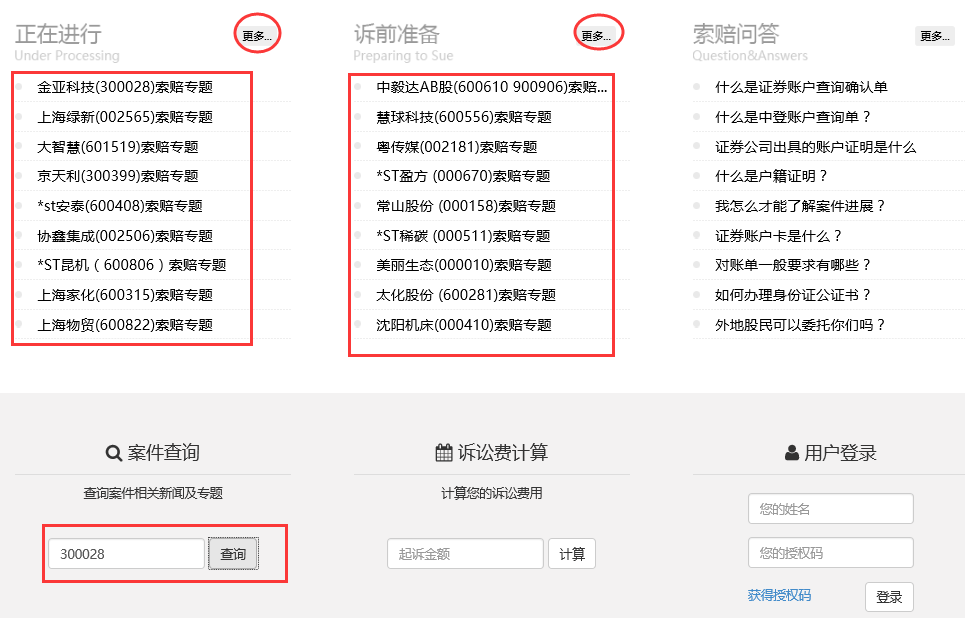Image resolution: width=965 pixels, height=618 pixels.
Task: Open 金亚科技(300028)索赔专题
Action: point(125,87)
